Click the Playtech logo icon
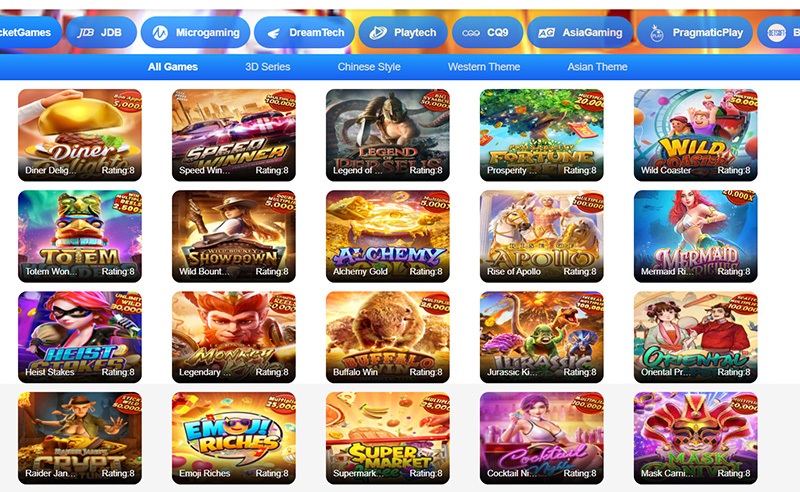The image size is (800, 492). pos(378,33)
